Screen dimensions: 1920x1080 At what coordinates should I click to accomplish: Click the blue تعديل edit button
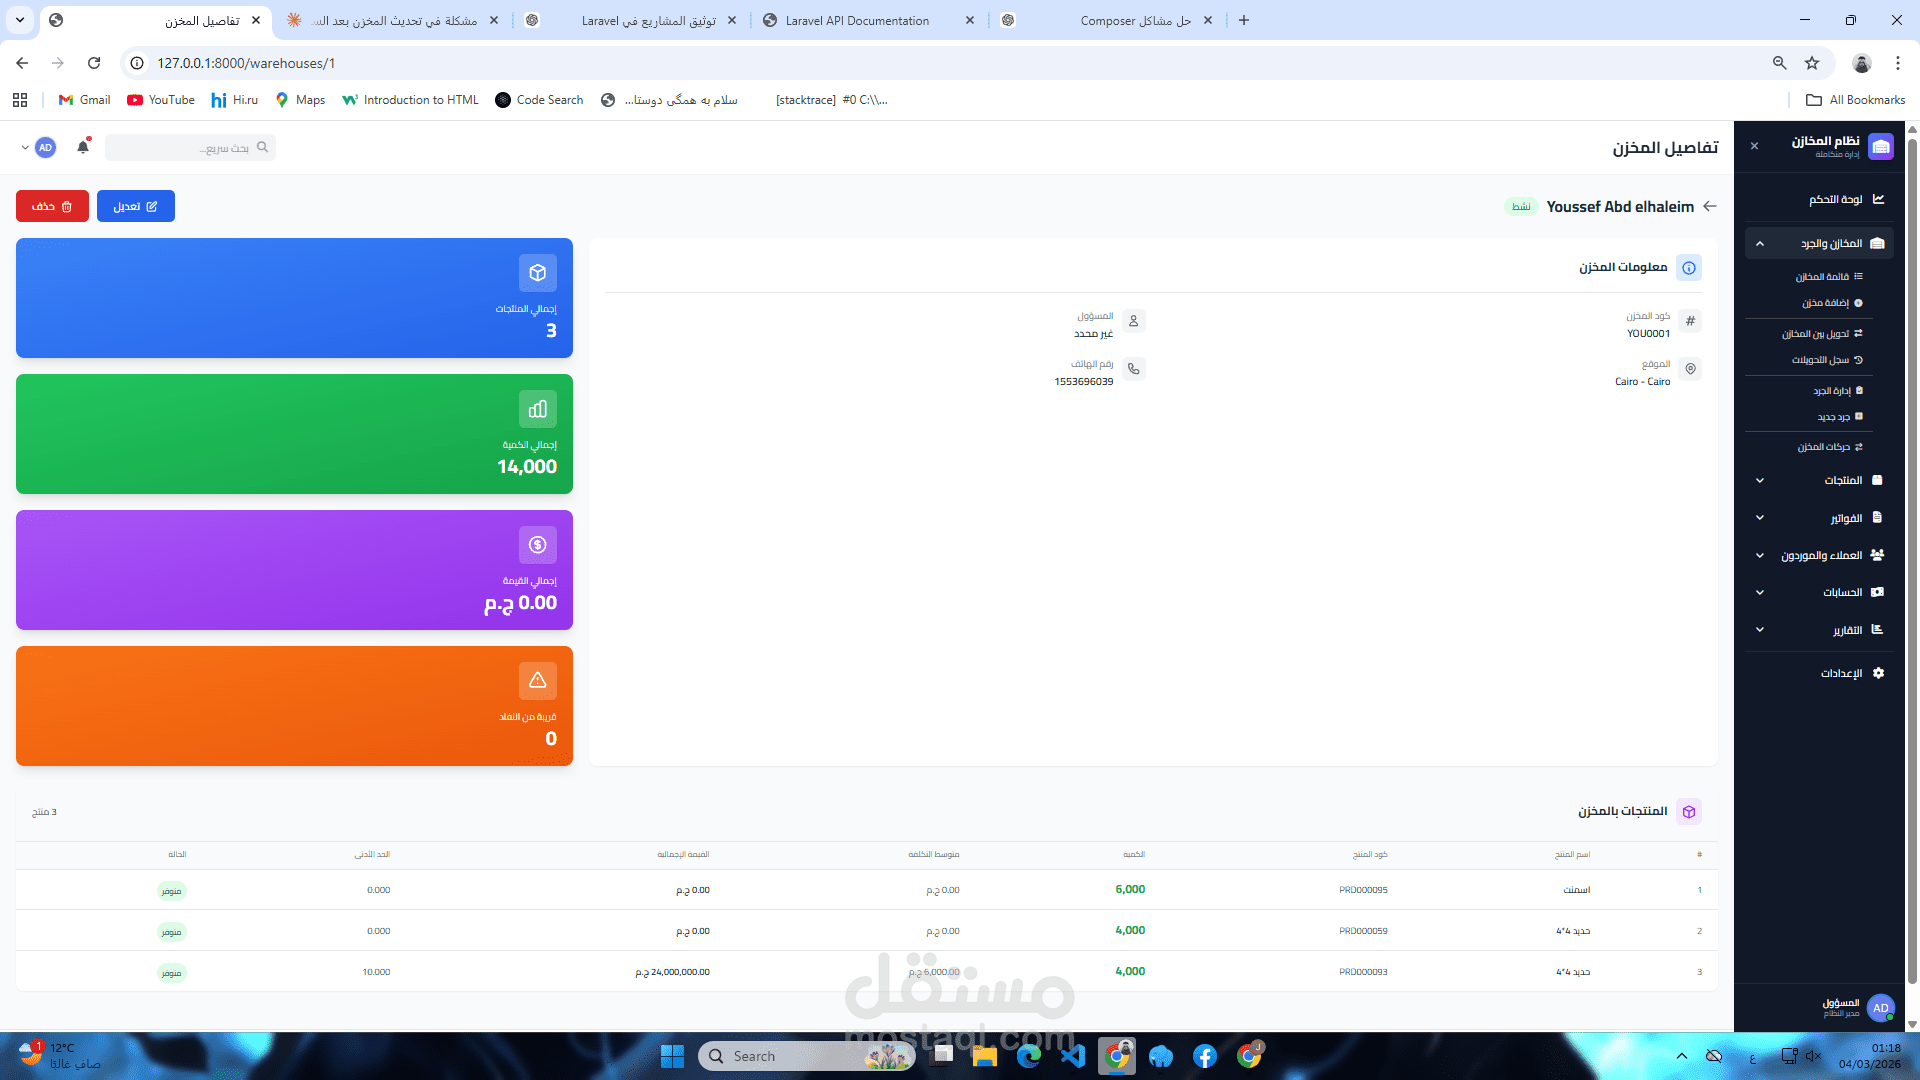click(x=136, y=206)
